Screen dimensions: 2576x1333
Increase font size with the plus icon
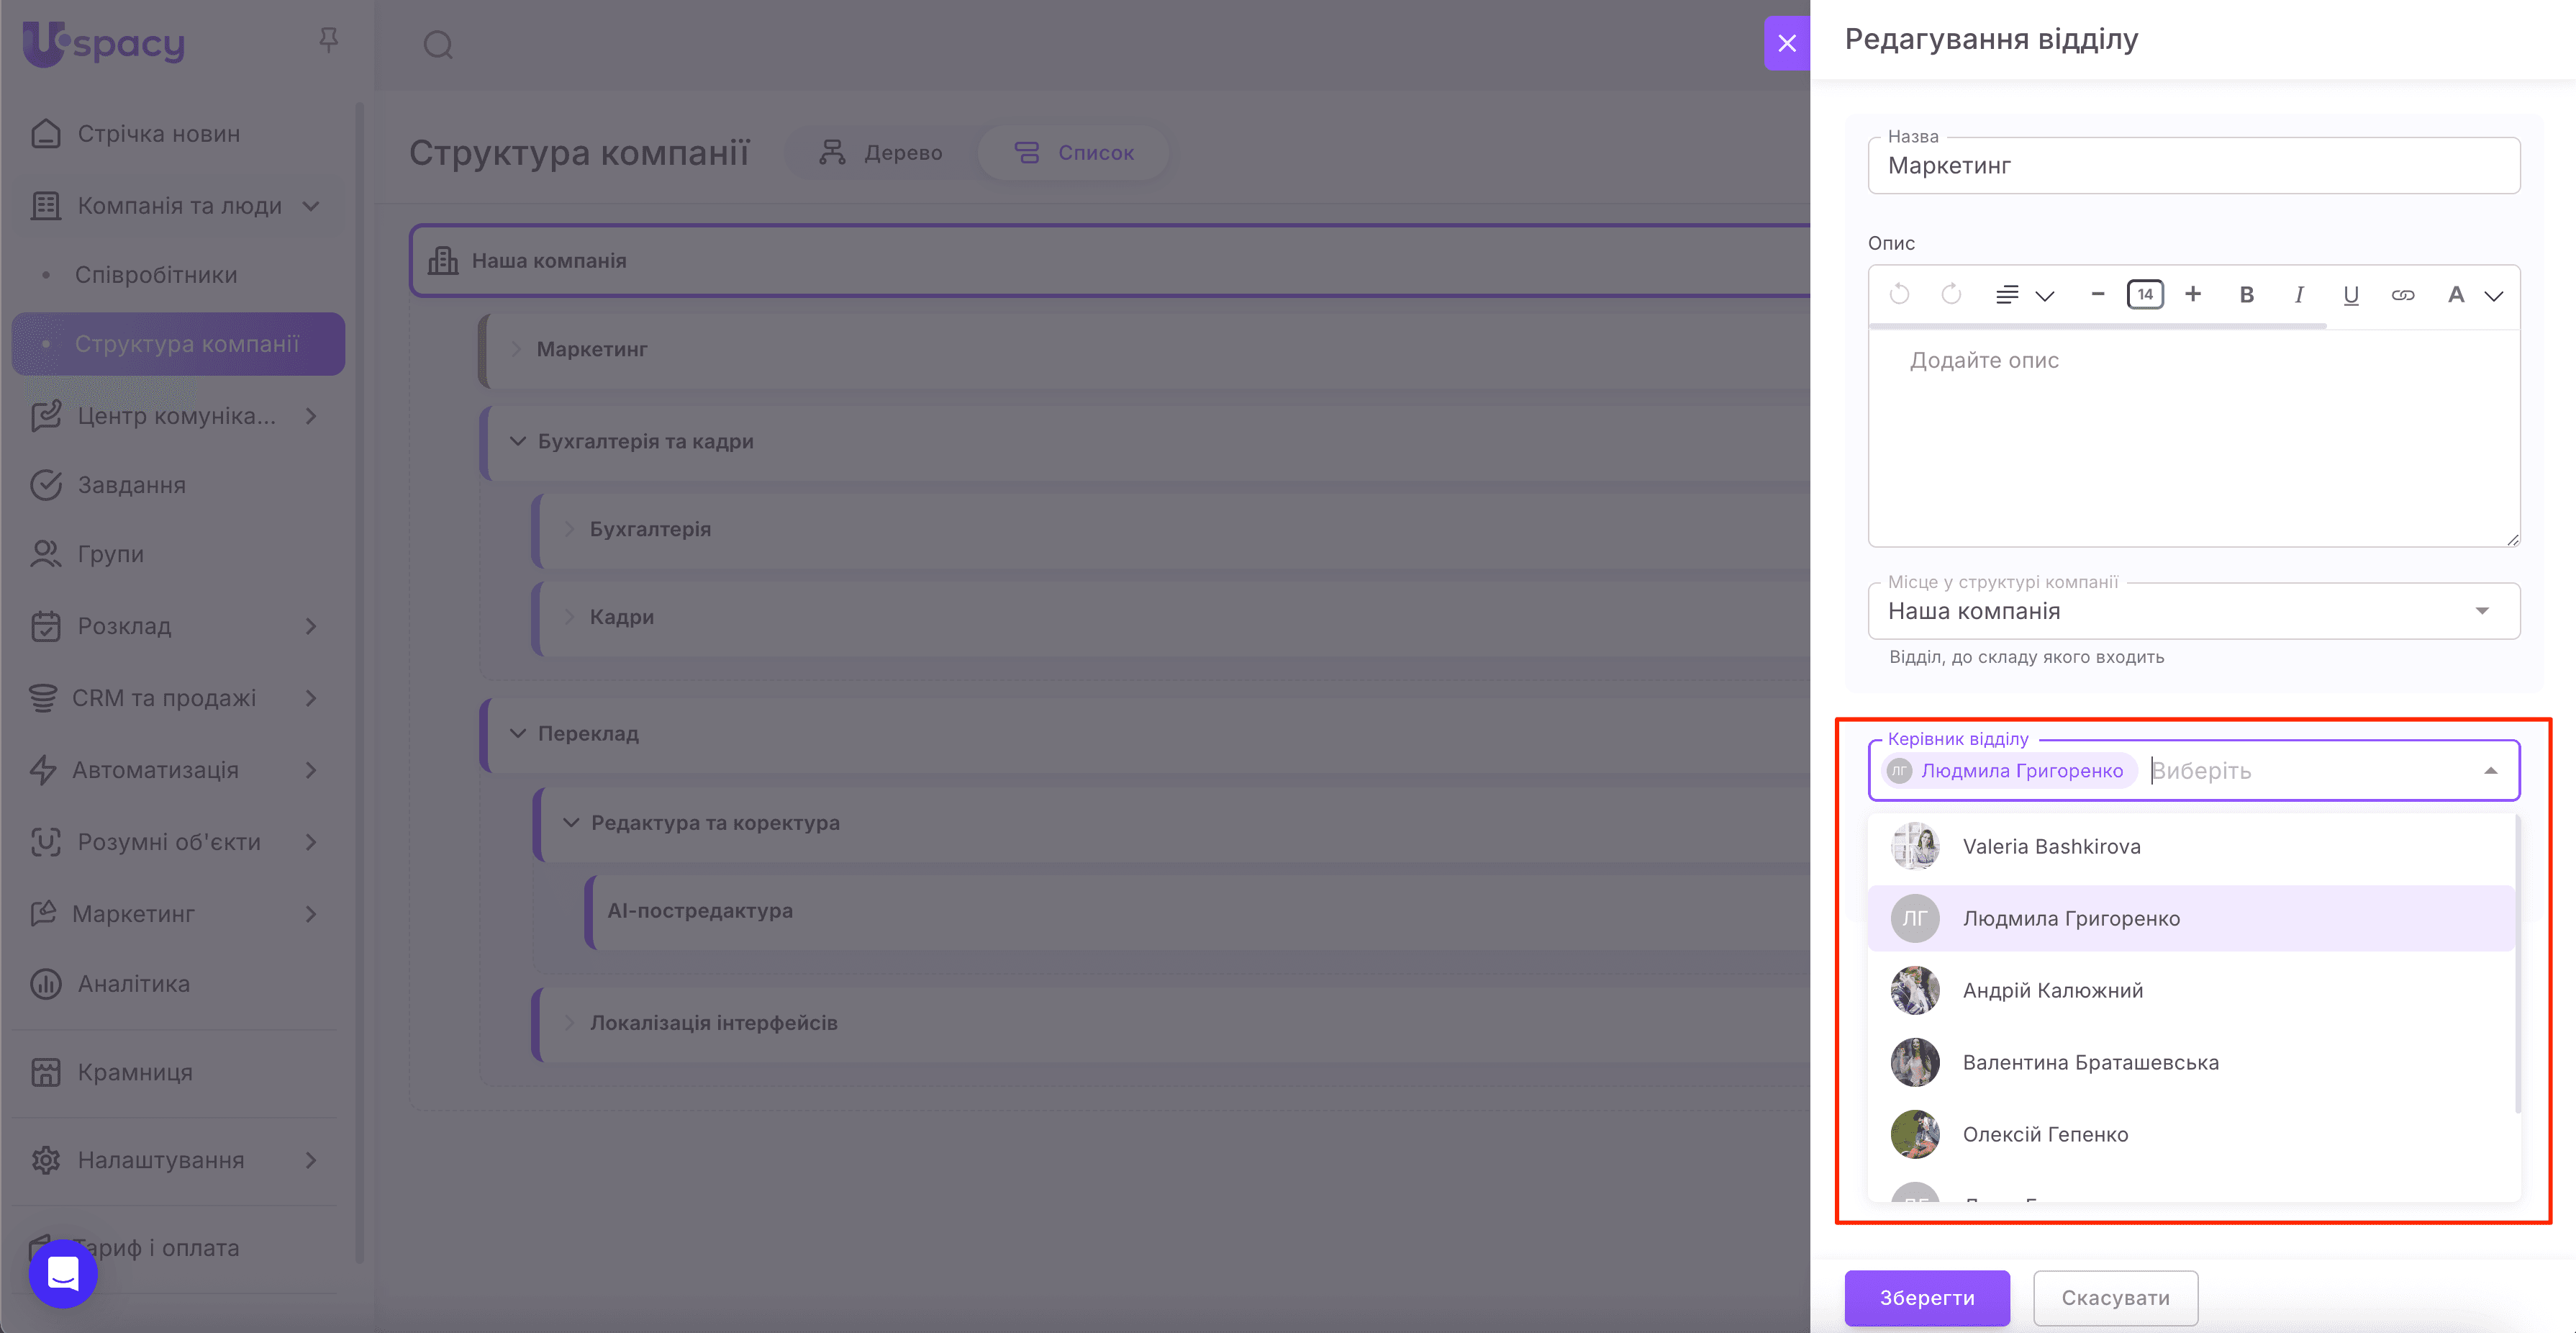tap(2193, 294)
